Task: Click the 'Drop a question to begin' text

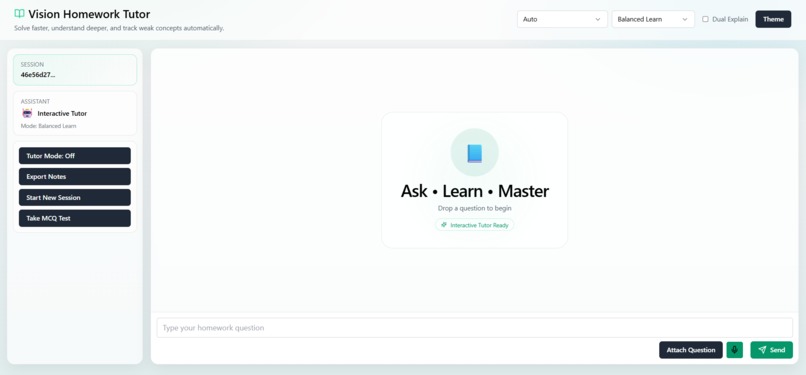Action: click(474, 209)
